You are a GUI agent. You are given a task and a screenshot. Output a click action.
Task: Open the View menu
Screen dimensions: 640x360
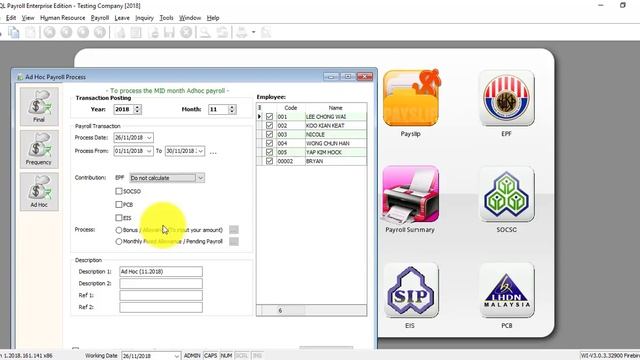(28, 18)
